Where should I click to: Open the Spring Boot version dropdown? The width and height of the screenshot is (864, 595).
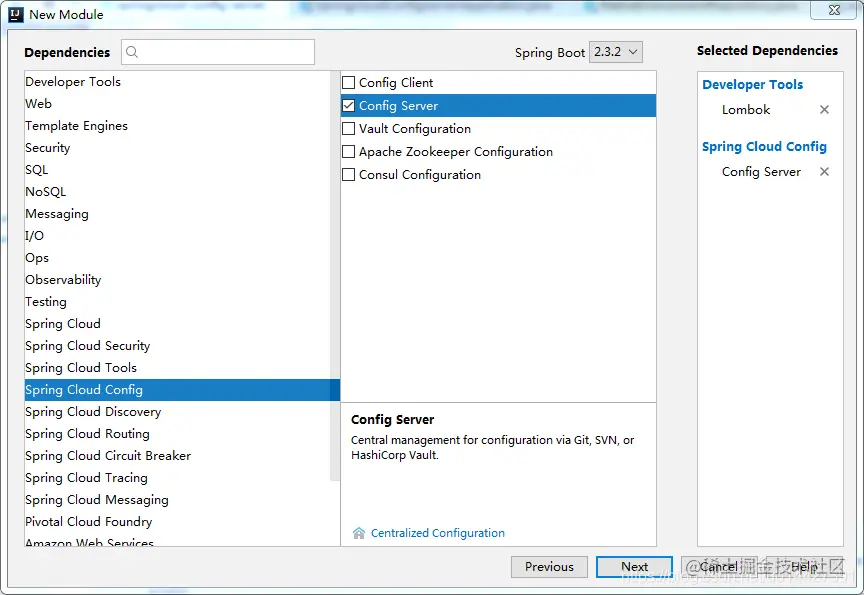pyautogui.click(x=615, y=52)
